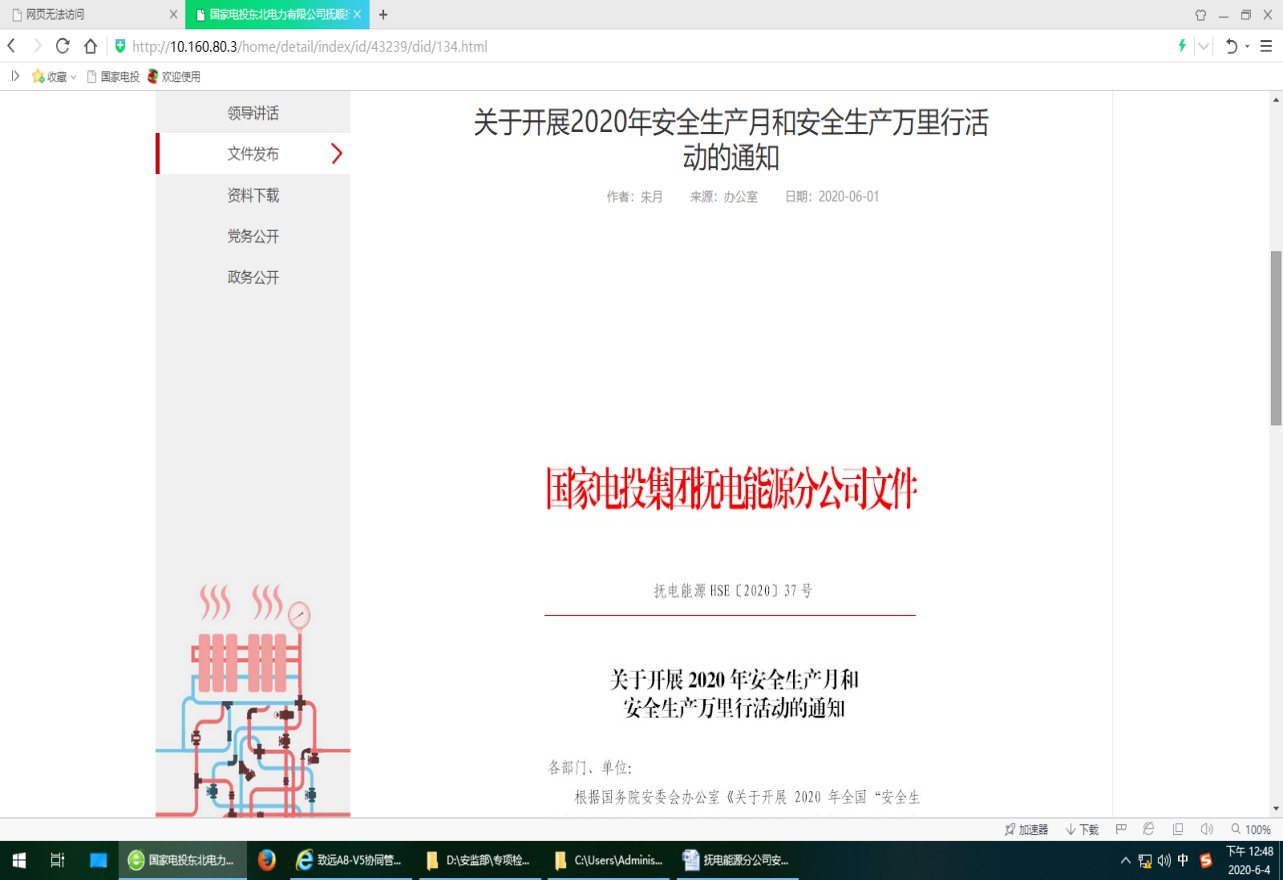Viewport: 1283px width, 880px height.
Task: Click the 日期：2020-06-01 date text
Action: coord(832,197)
